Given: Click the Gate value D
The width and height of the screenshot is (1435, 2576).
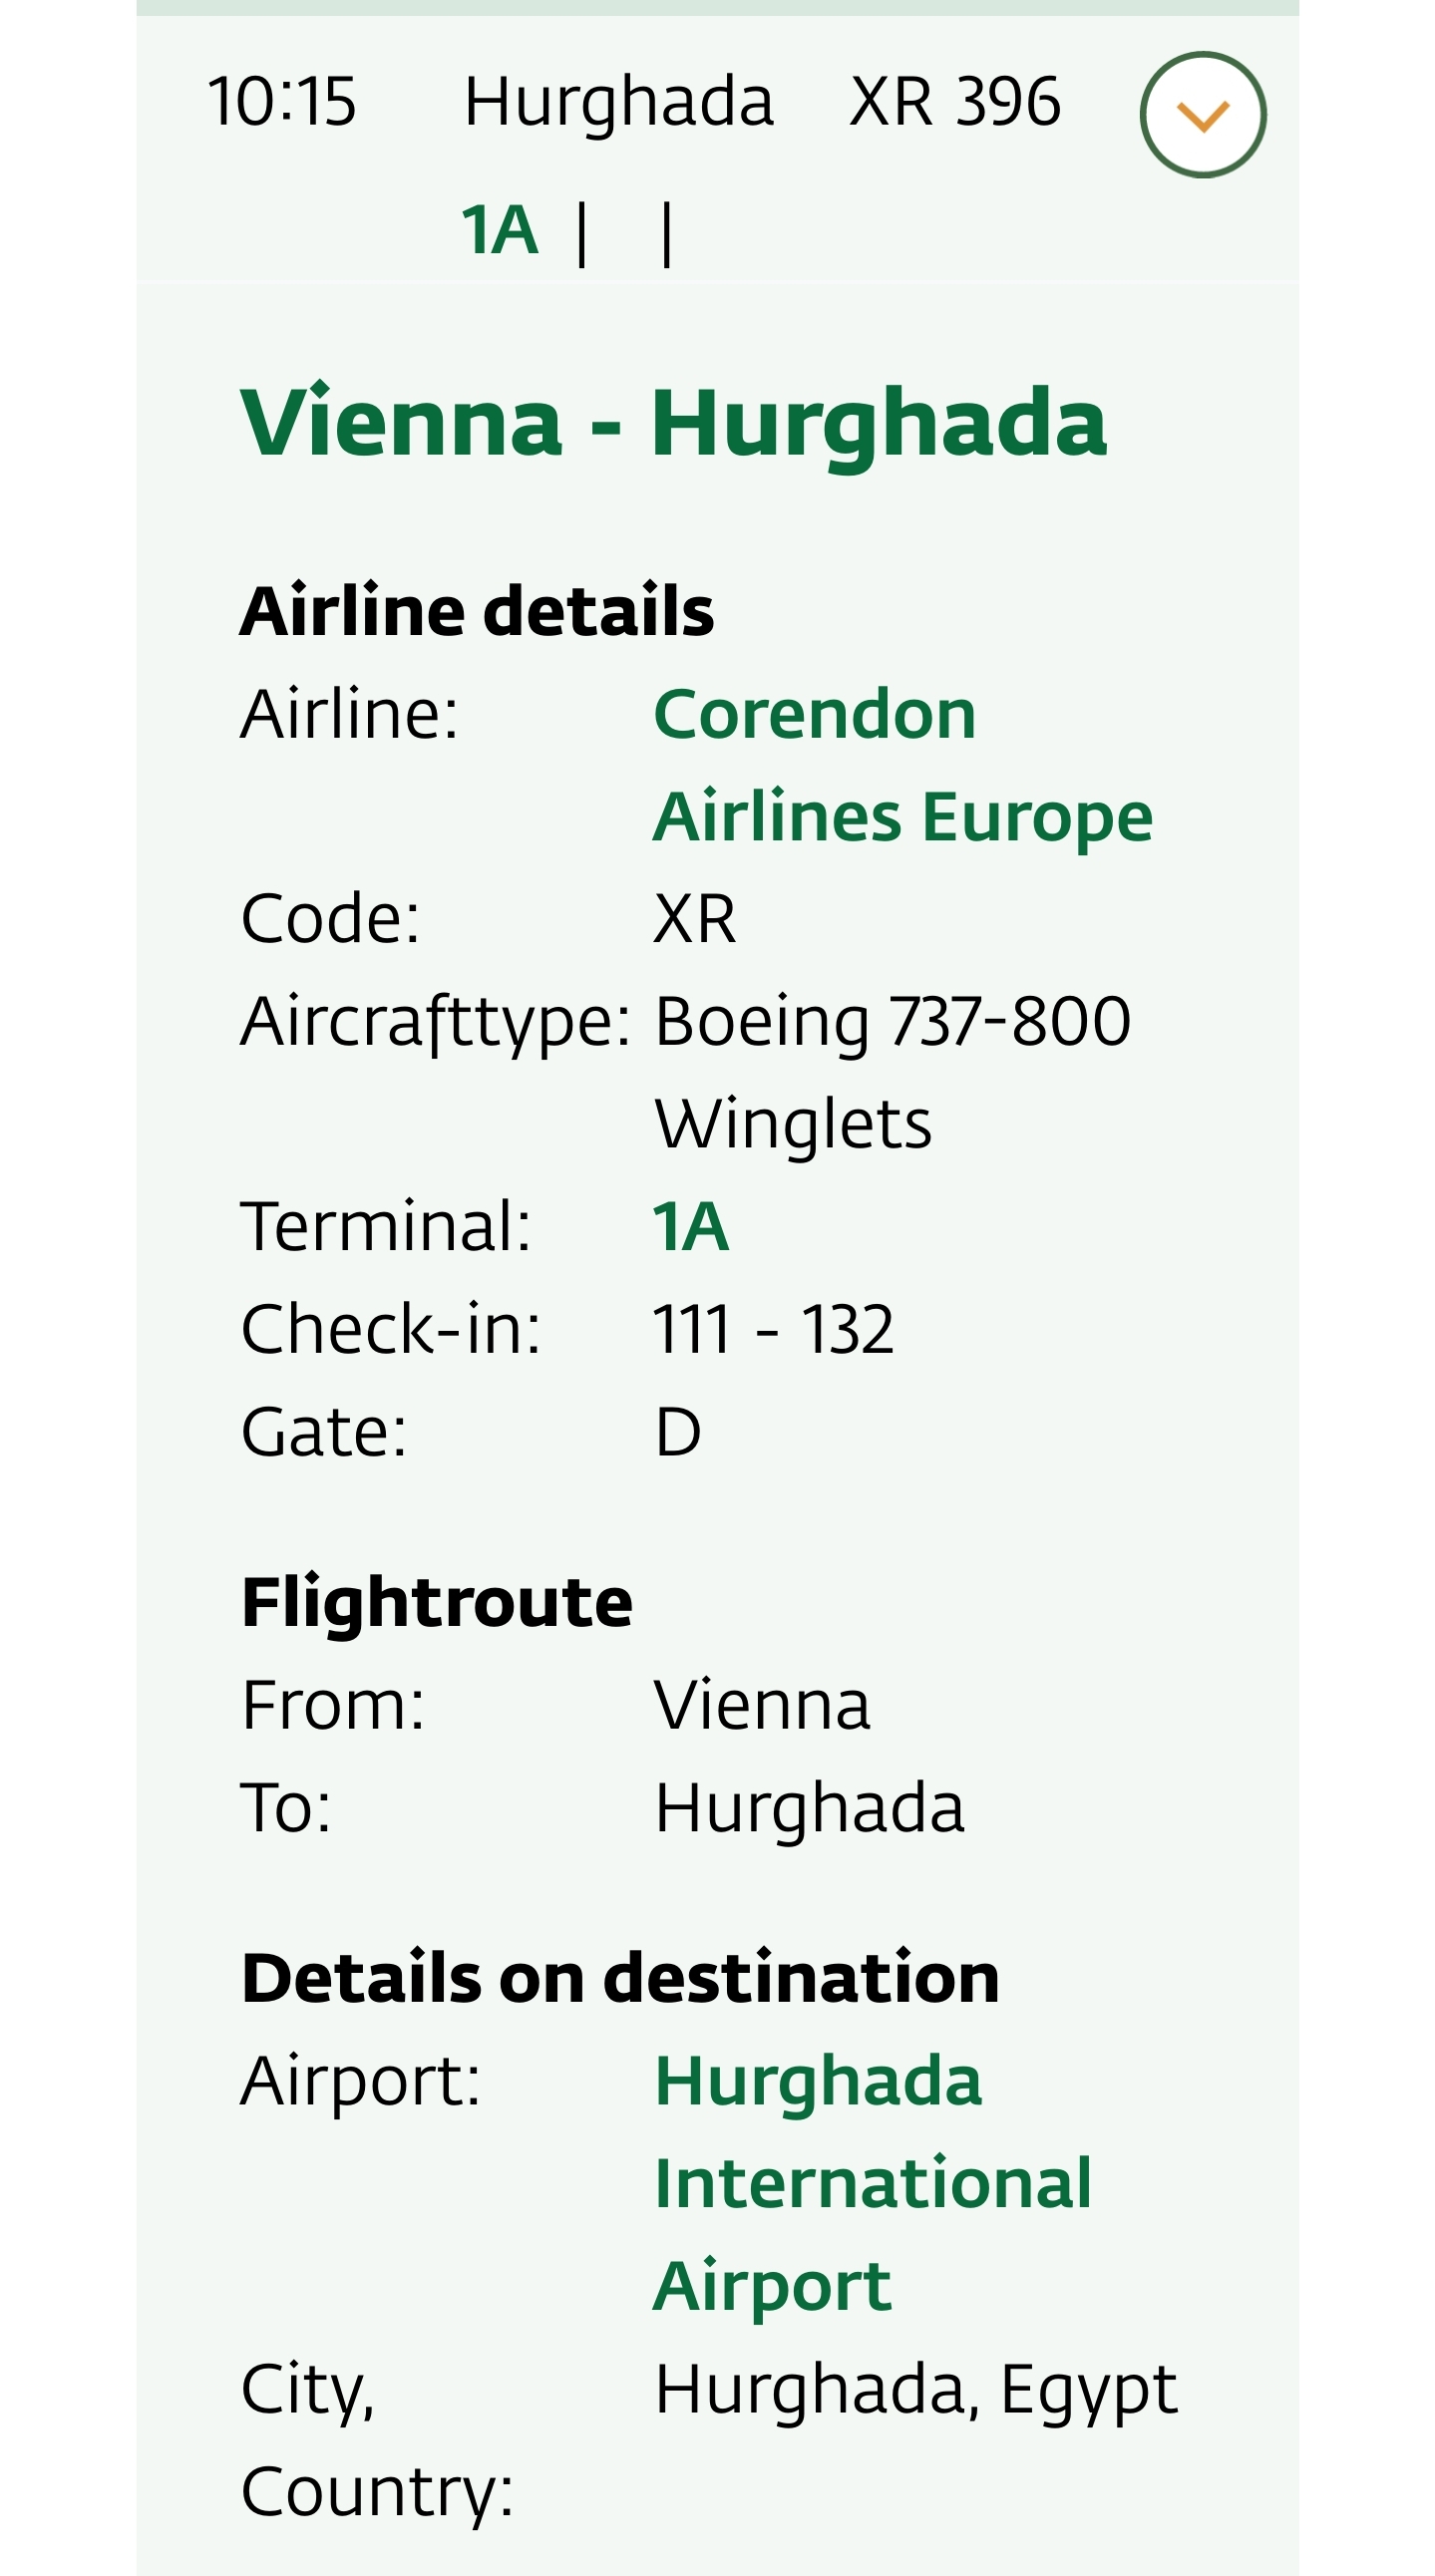Looking at the screenshot, I should tap(677, 1431).
